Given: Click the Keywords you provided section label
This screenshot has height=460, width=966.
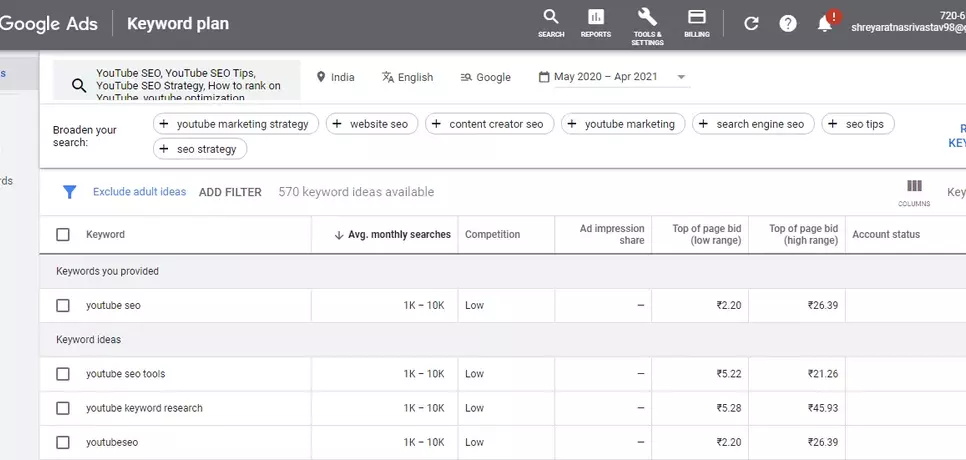Looking at the screenshot, I should point(107,272).
